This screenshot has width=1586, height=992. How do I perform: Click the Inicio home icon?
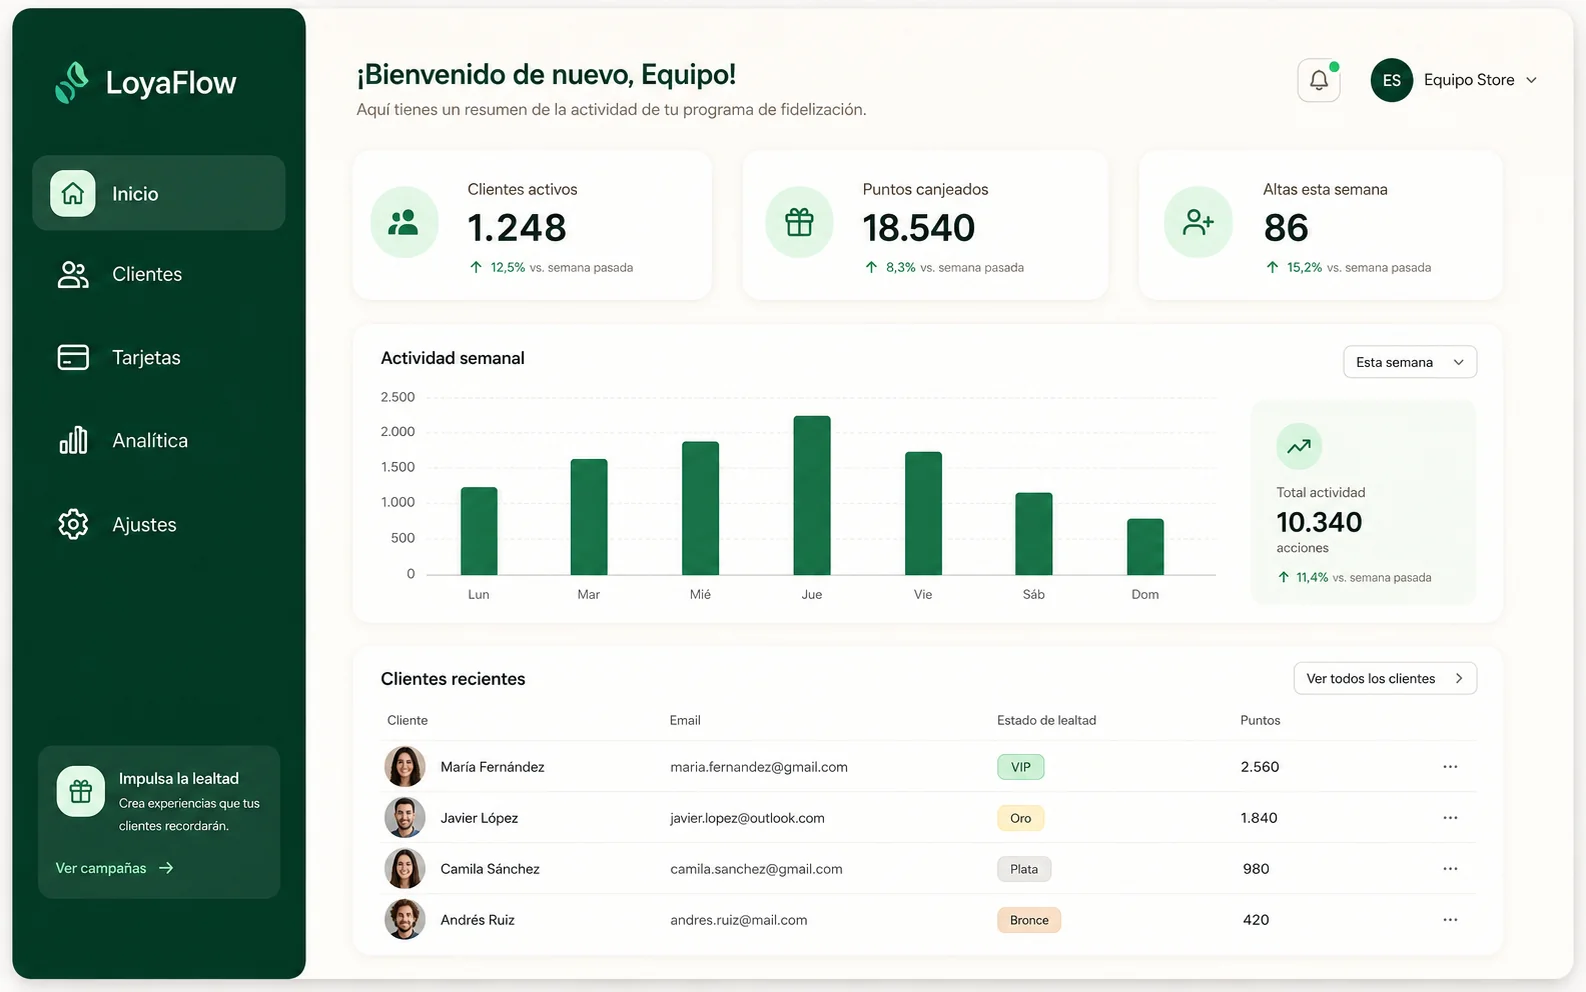[x=73, y=193]
